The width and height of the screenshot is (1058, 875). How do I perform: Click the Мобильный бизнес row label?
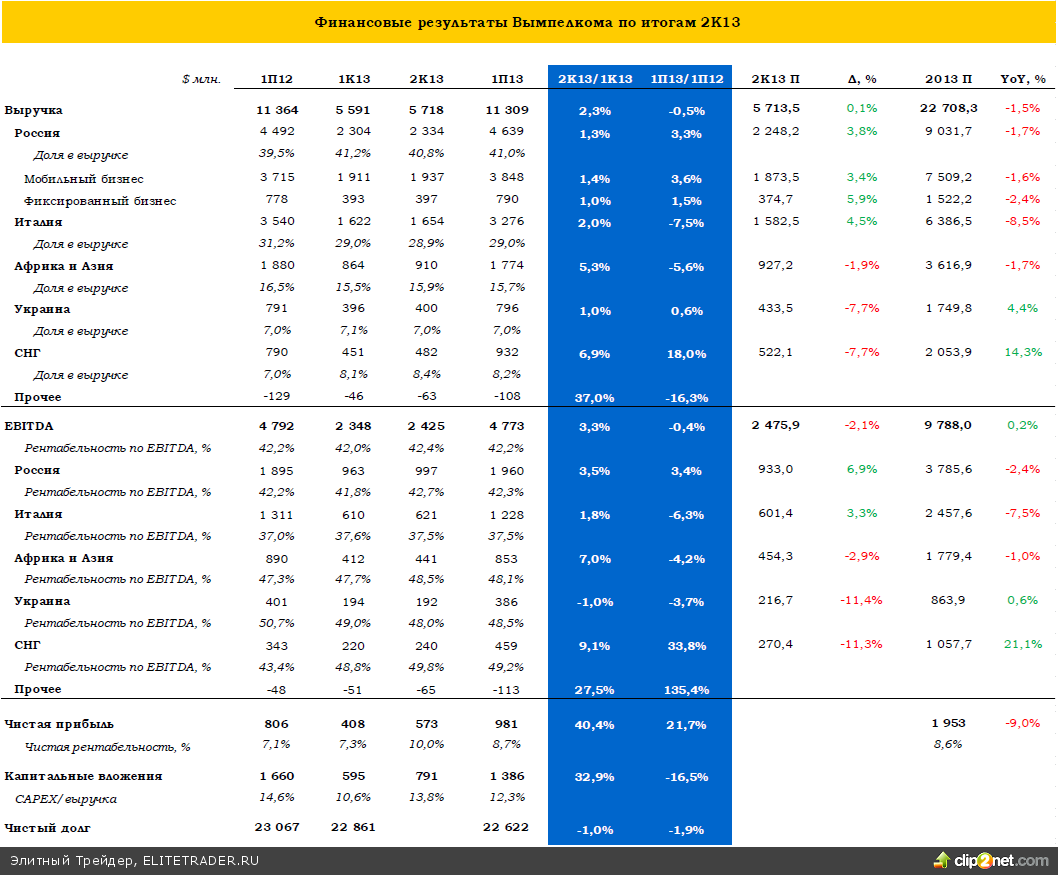[x=84, y=179]
